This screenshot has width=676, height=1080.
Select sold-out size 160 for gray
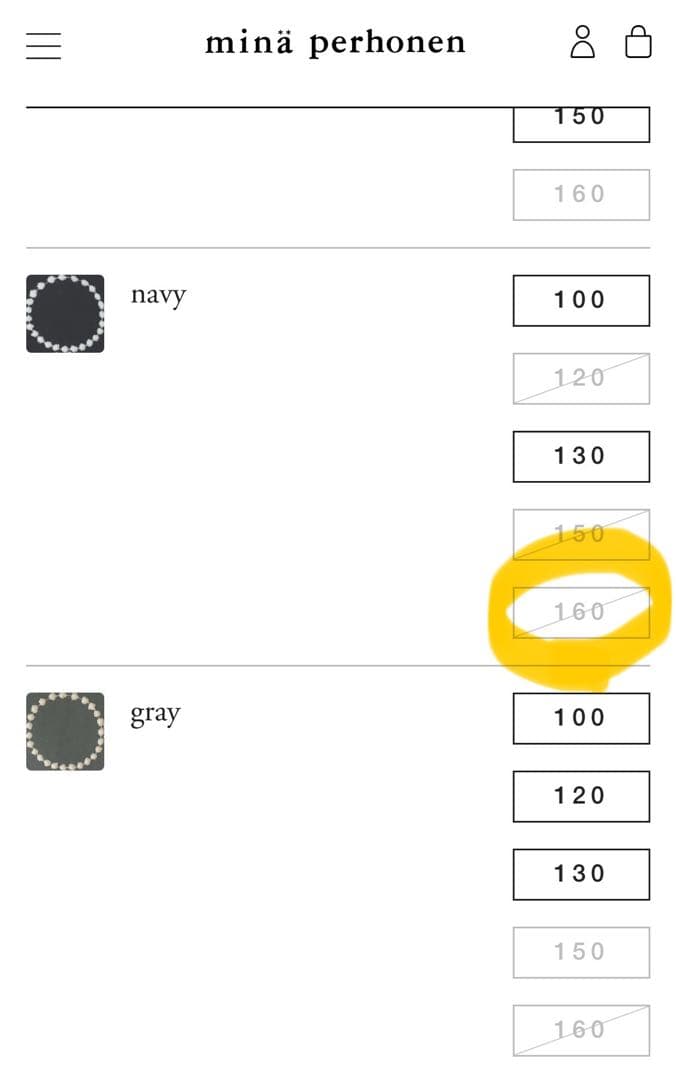[x=581, y=1030]
